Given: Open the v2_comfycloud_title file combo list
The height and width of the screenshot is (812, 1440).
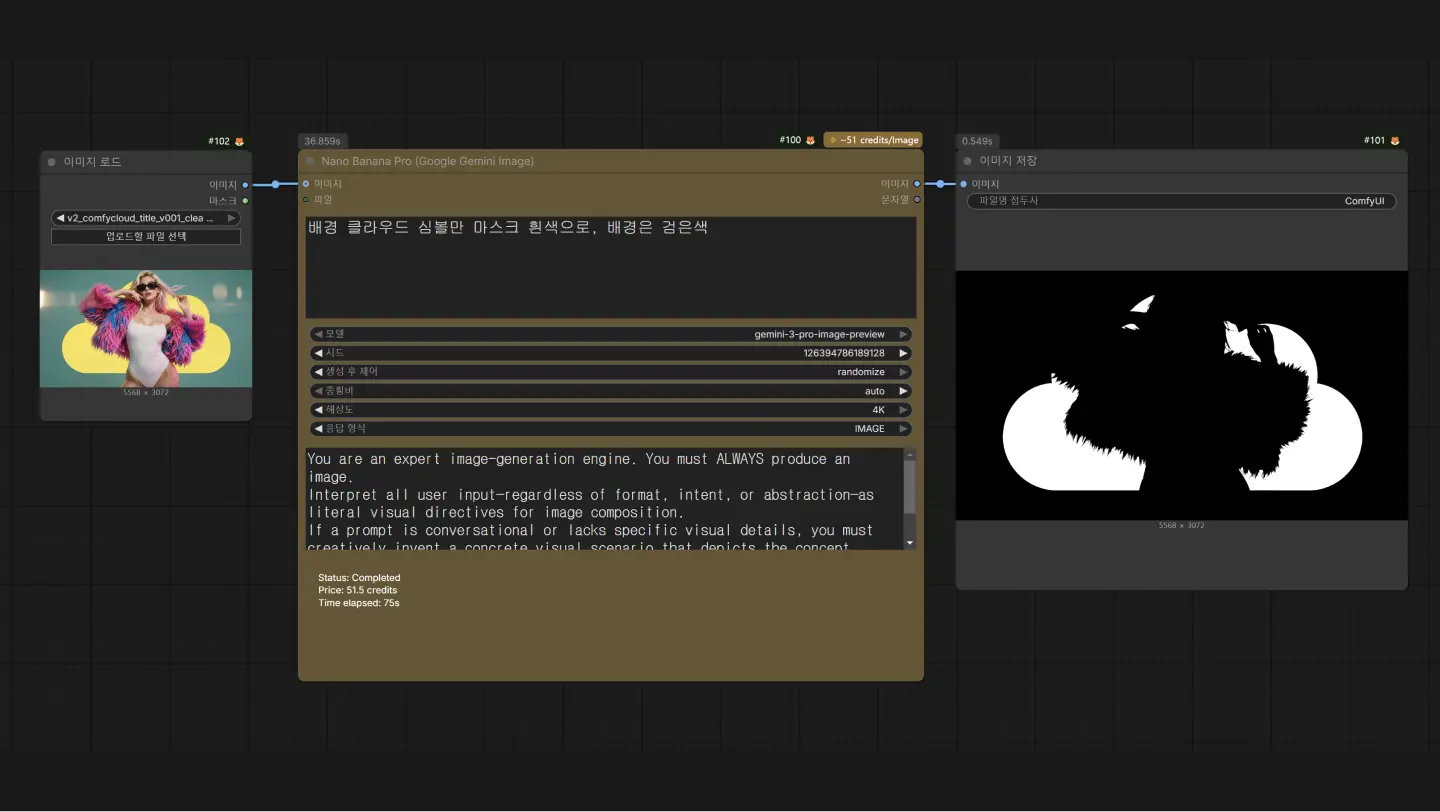Looking at the screenshot, I should click(146, 218).
